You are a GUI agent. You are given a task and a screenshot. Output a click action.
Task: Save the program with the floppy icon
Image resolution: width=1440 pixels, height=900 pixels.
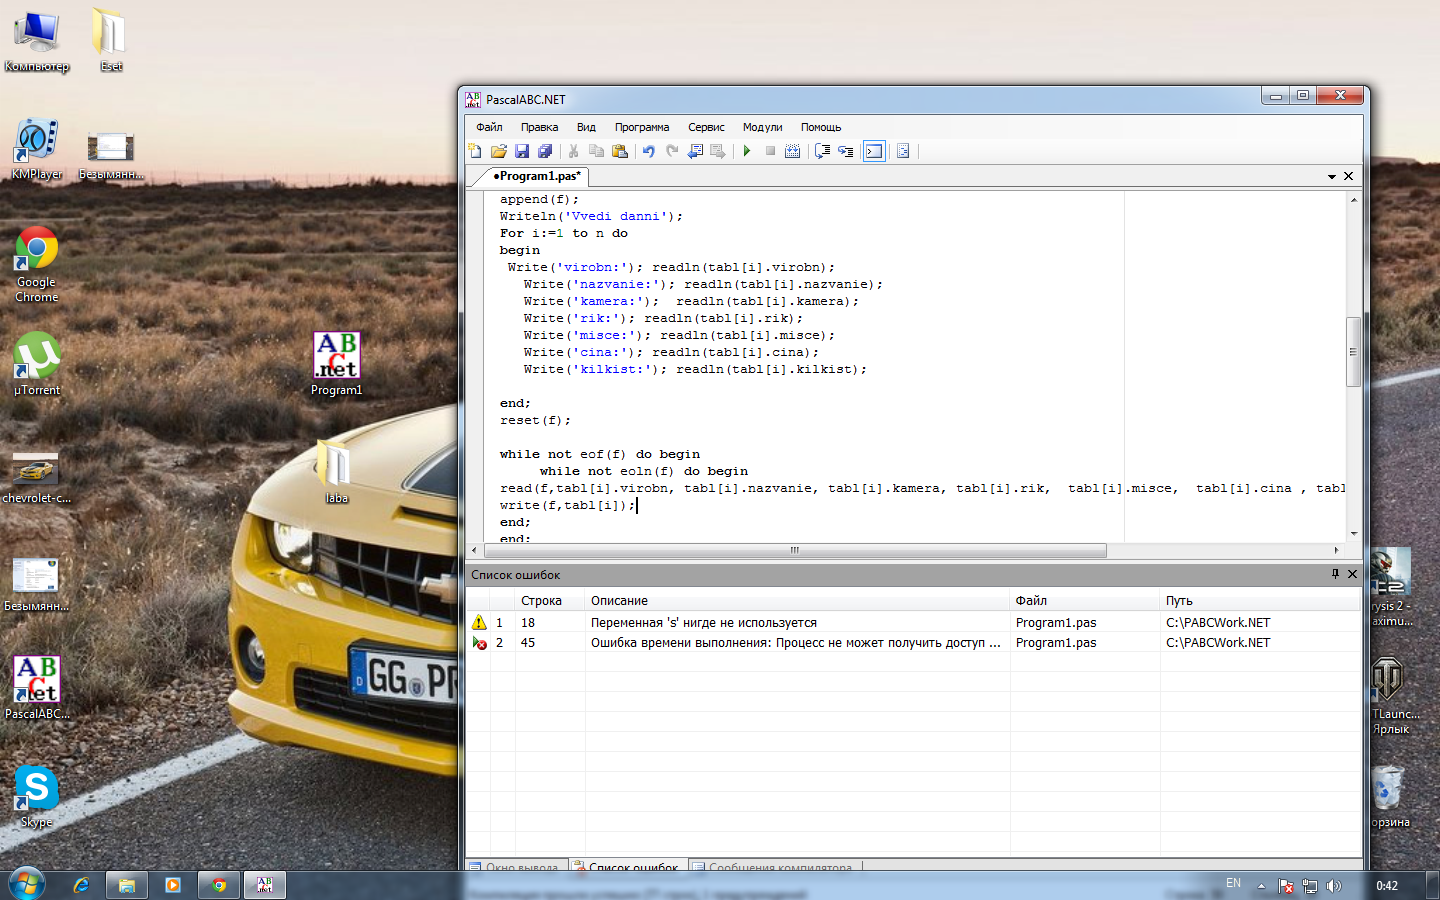[521, 151]
